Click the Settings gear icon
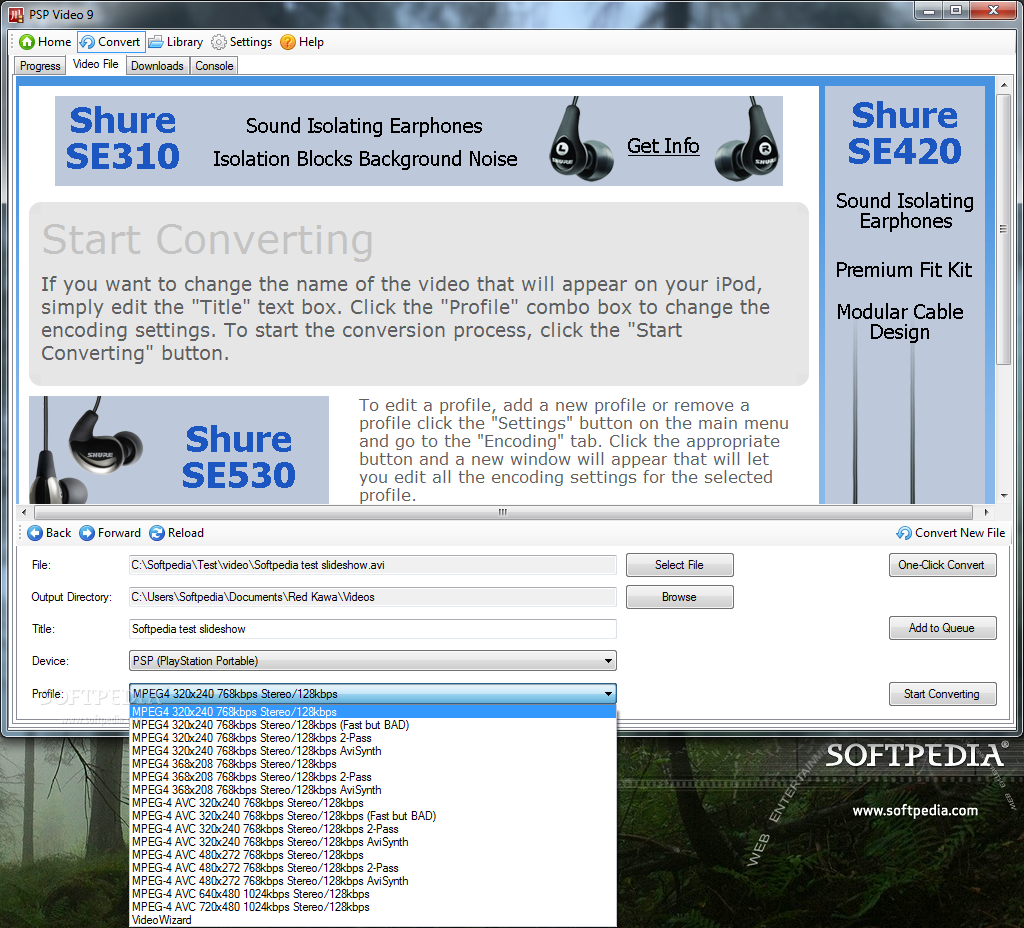Viewport: 1024px width, 928px height. point(219,42)
